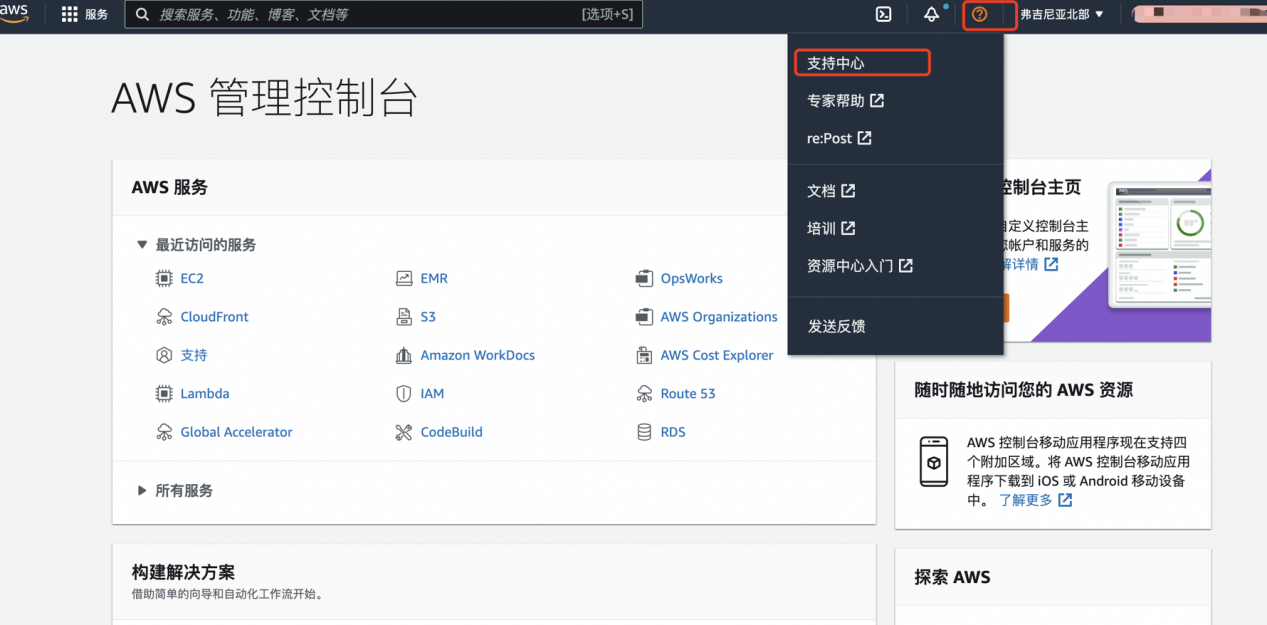Click the 探索 AWS heading
Image resolution: width=1267 pixels, height=625 pixels.
(x=952, y=578)
